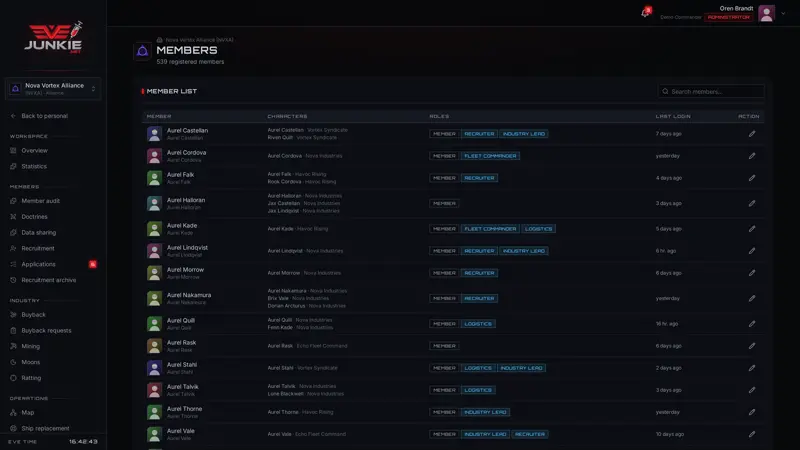Click the Characters column header
This screenshot has height=450, width=800.
[287, 116]
